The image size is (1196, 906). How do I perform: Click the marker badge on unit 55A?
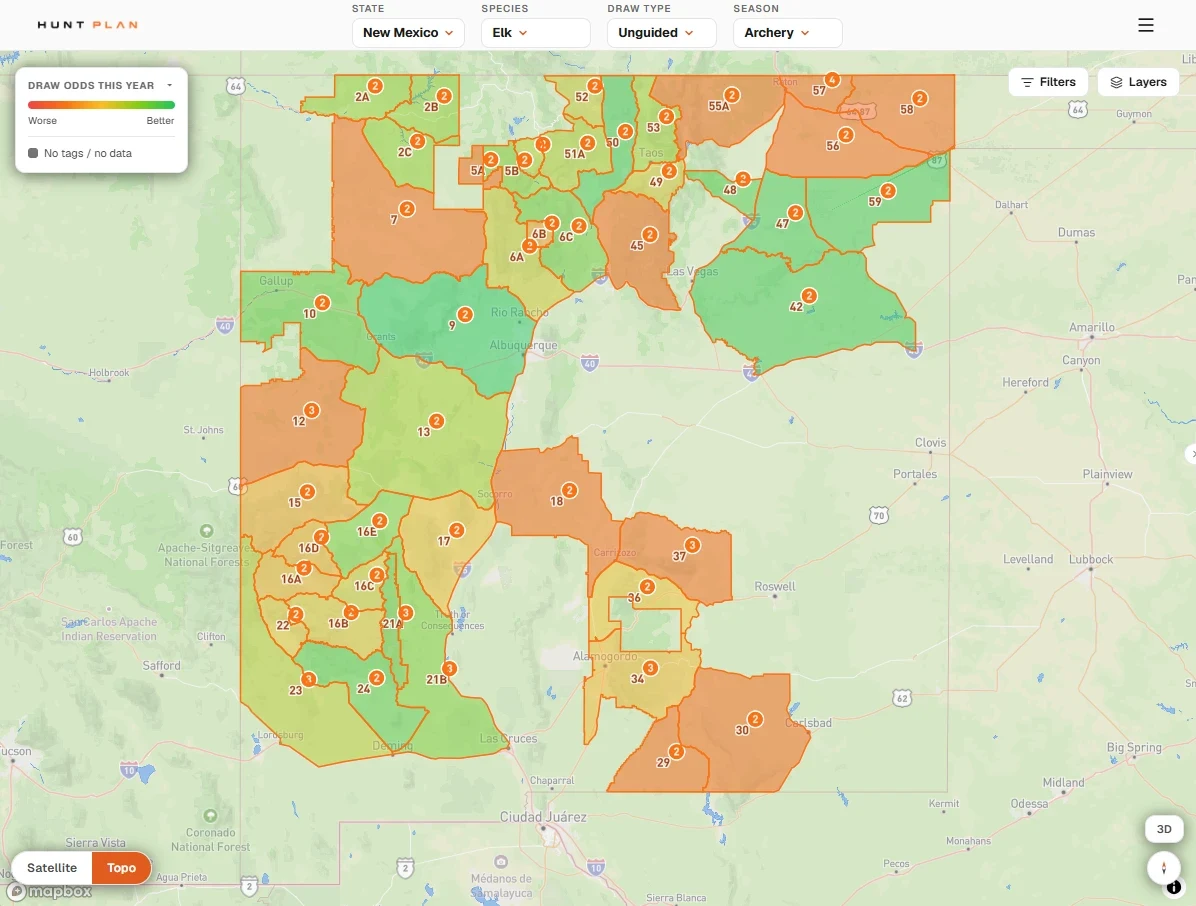click(732, 95)
